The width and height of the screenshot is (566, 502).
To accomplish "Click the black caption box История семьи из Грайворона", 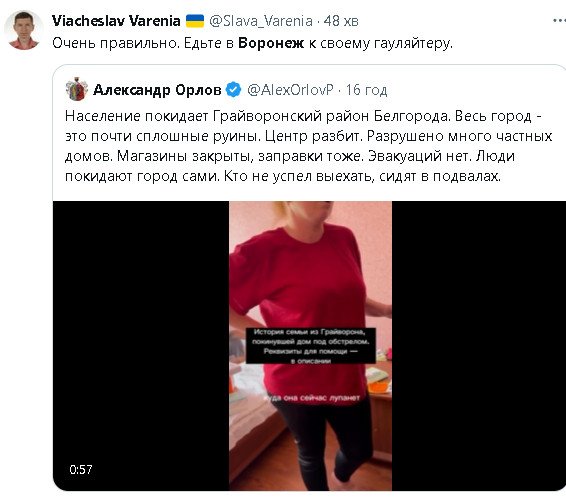I will tap(311, 345).
